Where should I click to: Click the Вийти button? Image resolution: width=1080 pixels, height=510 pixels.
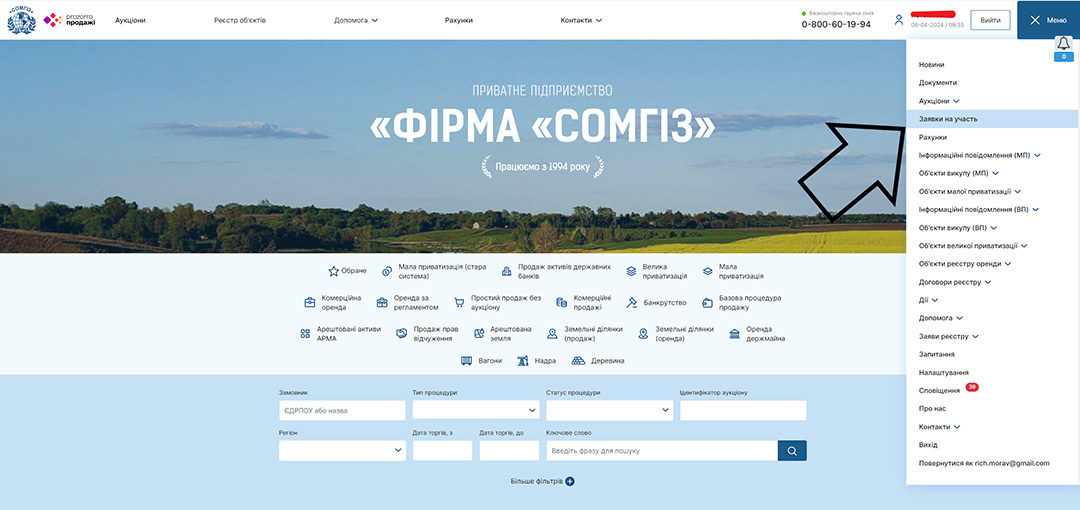click(990, 20)
